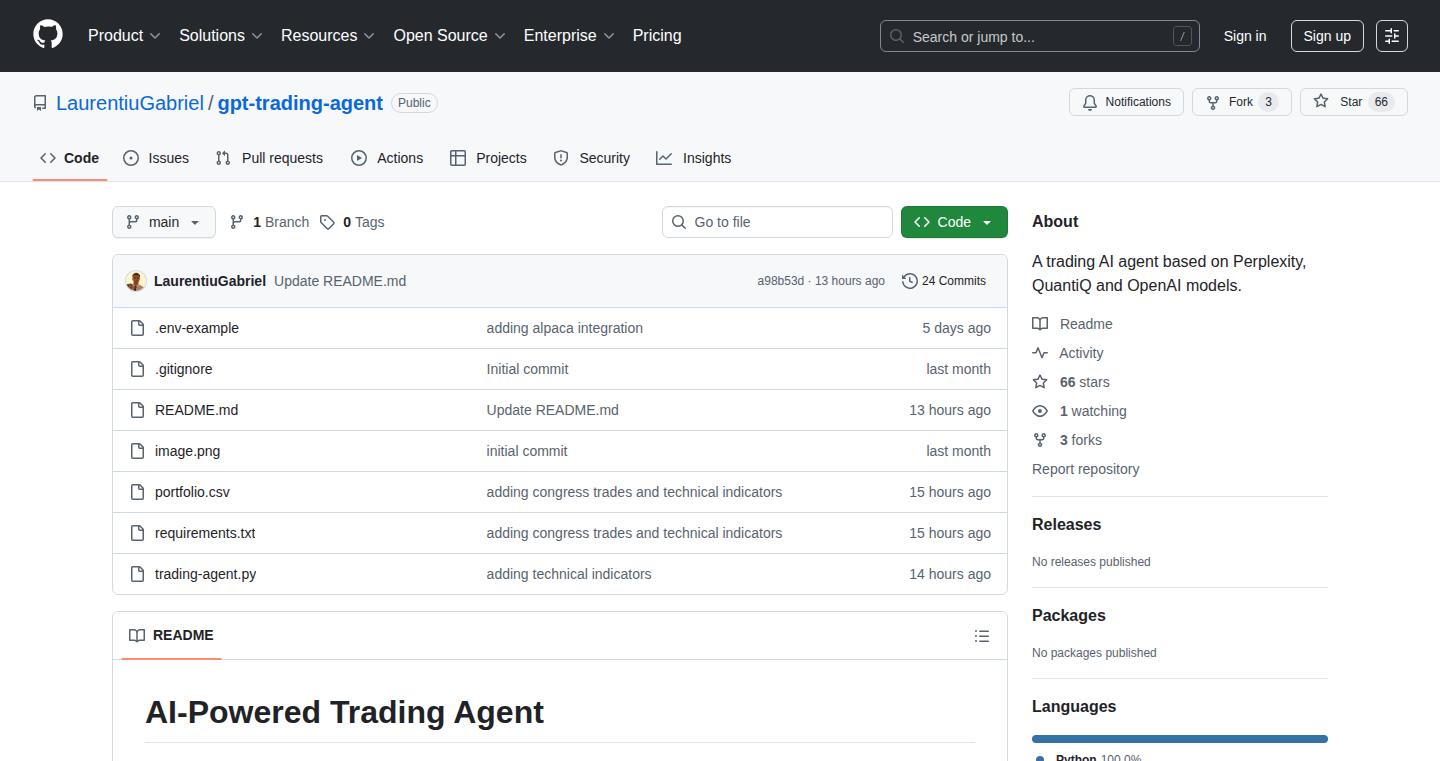The width and height of the screenshot is (1440, 761).
Task: Click the fork icon beside 3 forks
Action: [1040, 440]
